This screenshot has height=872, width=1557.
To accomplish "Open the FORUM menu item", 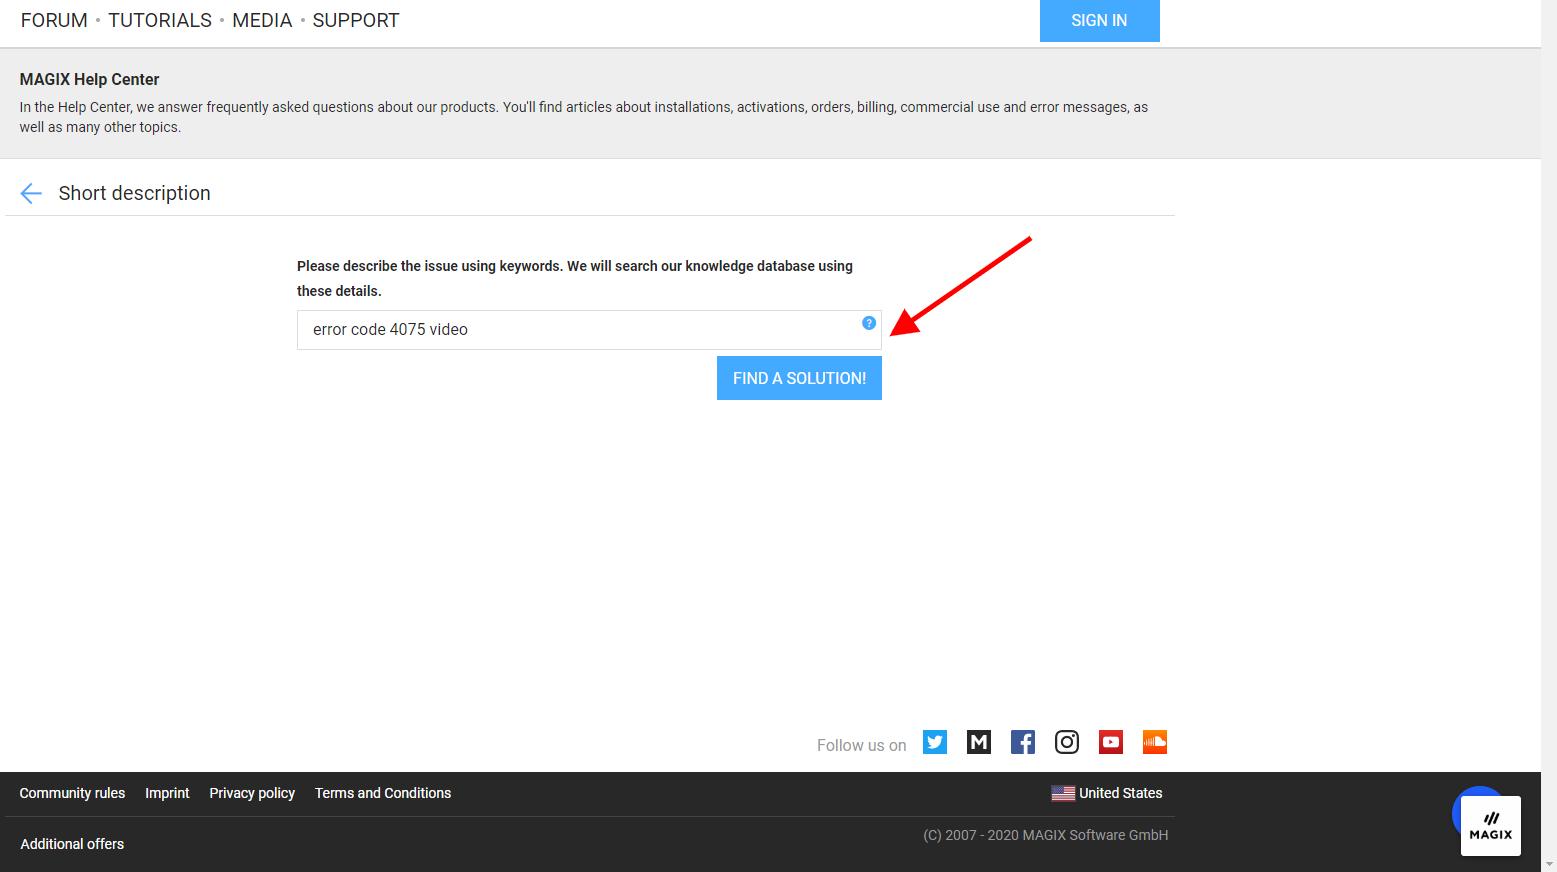I will pos(54,20).
